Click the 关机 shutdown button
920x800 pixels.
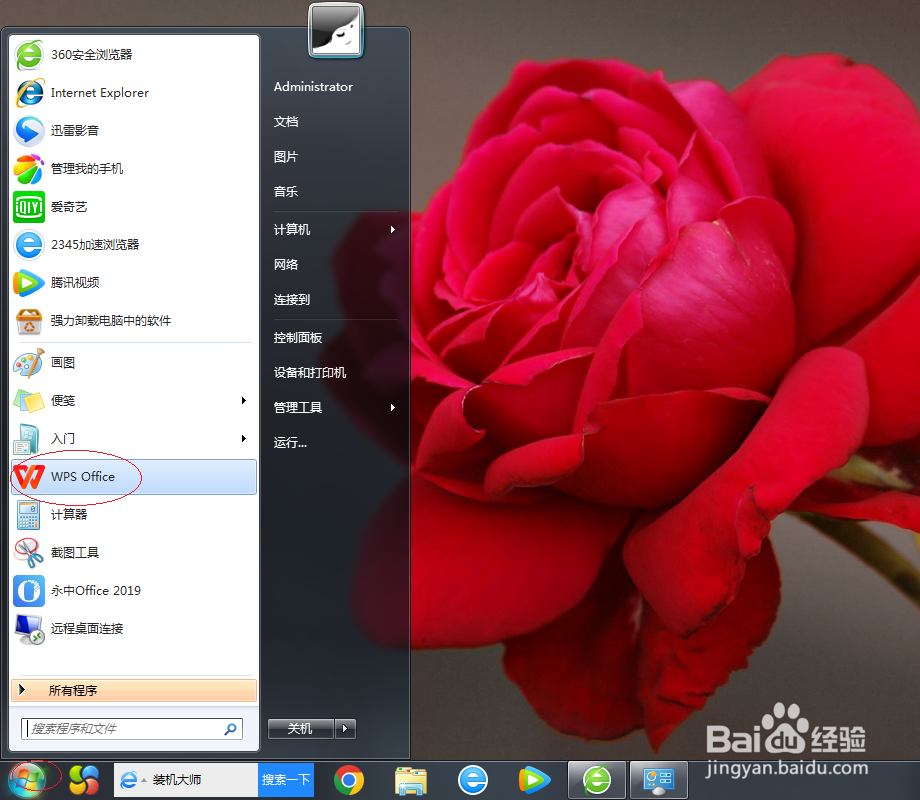300,728
